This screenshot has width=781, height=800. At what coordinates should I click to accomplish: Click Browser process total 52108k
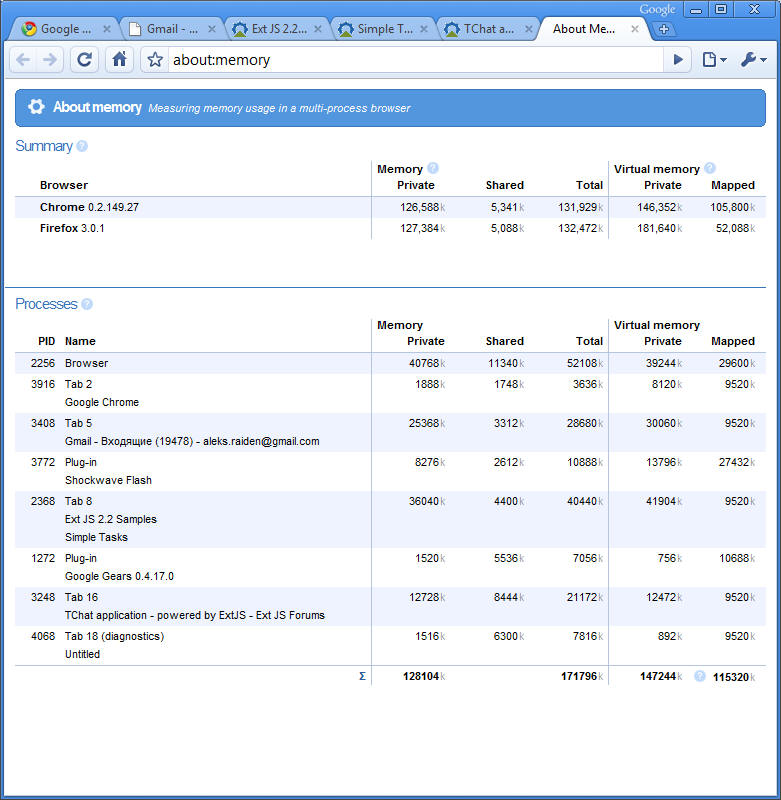tap(585, 363)
